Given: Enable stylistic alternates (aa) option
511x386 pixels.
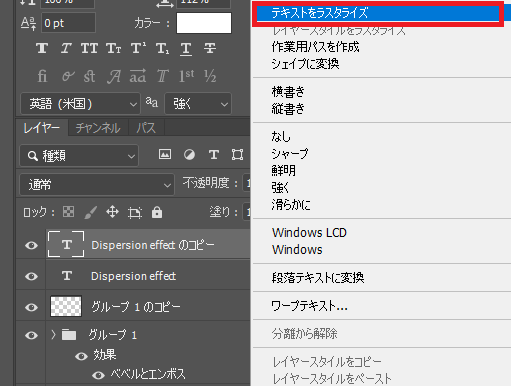Looking at the screenshot, I should (138, 76).
